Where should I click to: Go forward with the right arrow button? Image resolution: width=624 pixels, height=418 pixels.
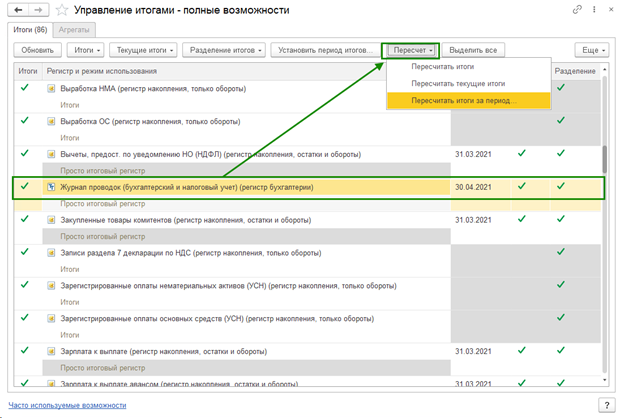click(x=39, y=10)
